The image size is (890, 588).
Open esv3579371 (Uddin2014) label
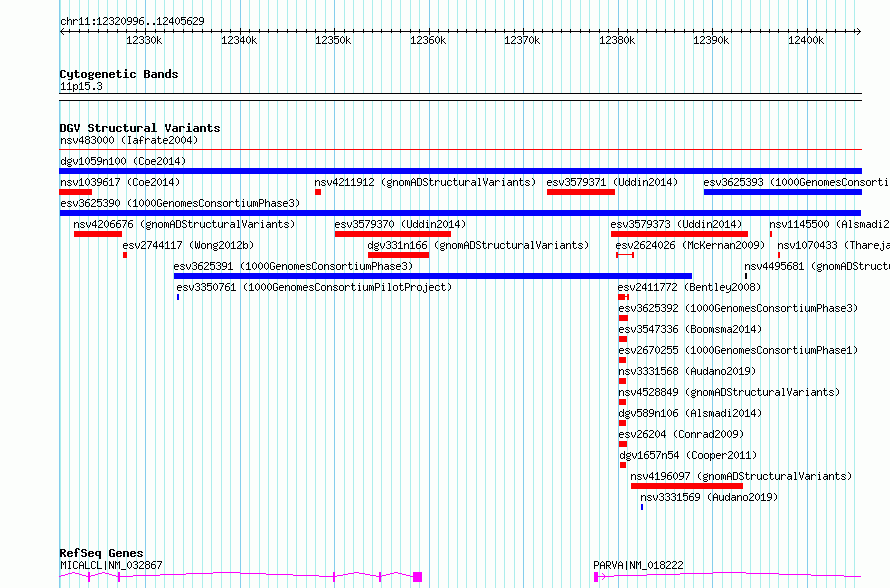tap(612, 182)
